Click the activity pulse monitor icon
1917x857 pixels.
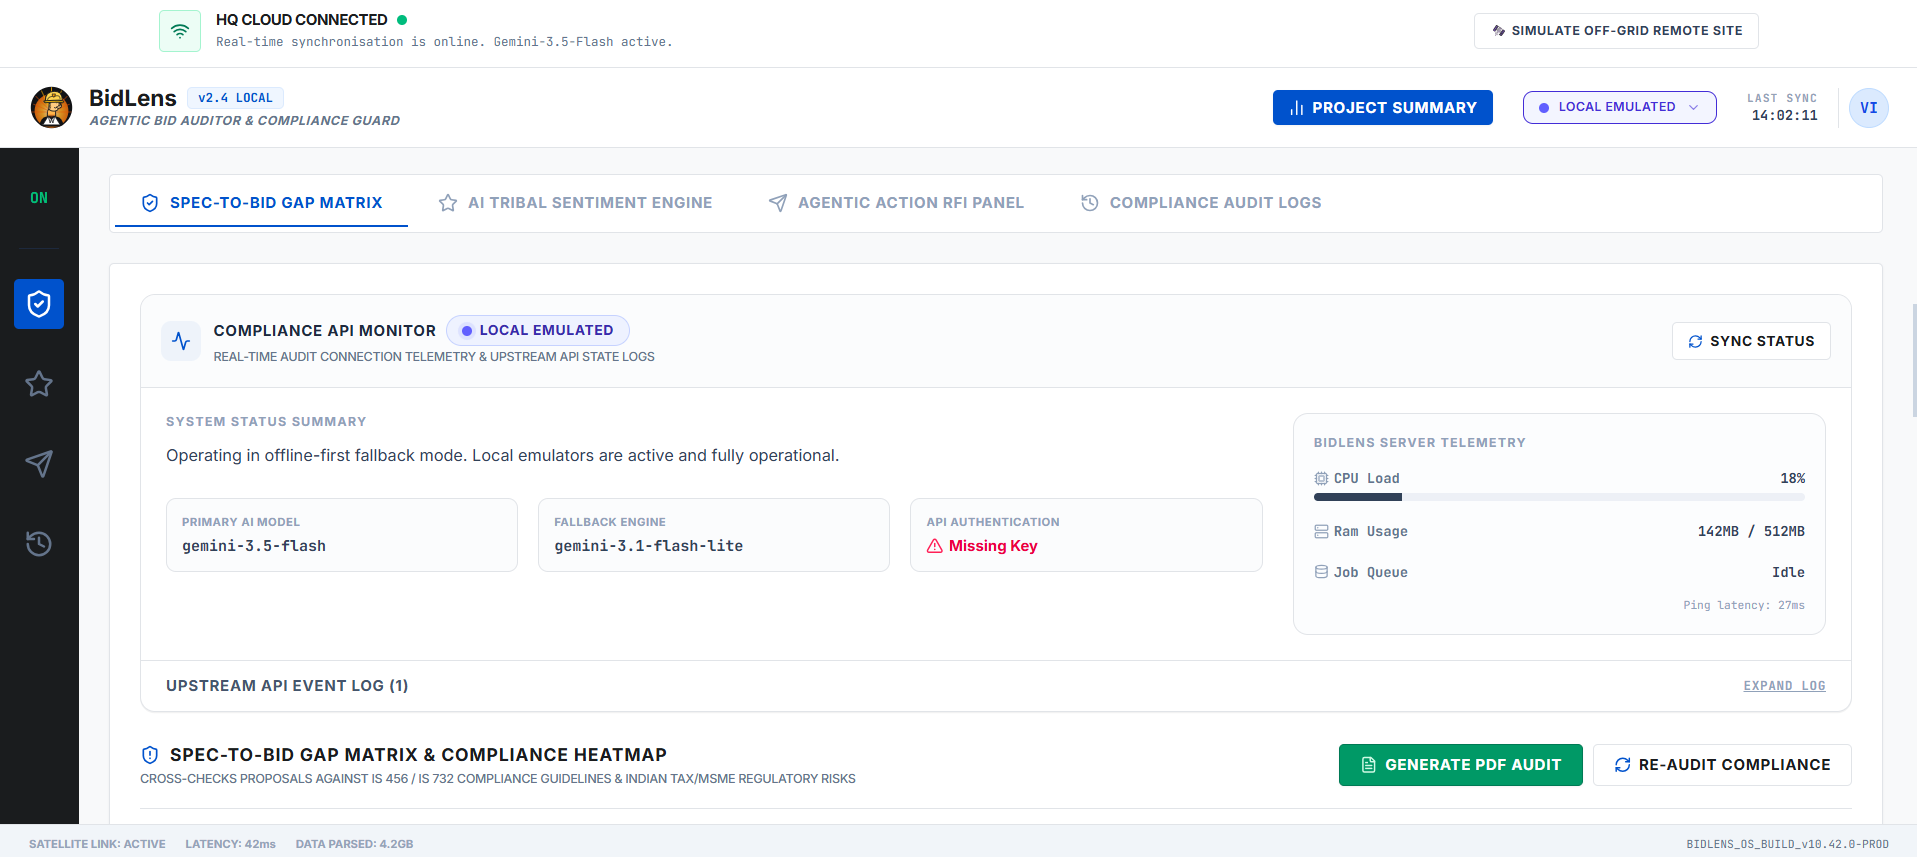click(181, 341)
